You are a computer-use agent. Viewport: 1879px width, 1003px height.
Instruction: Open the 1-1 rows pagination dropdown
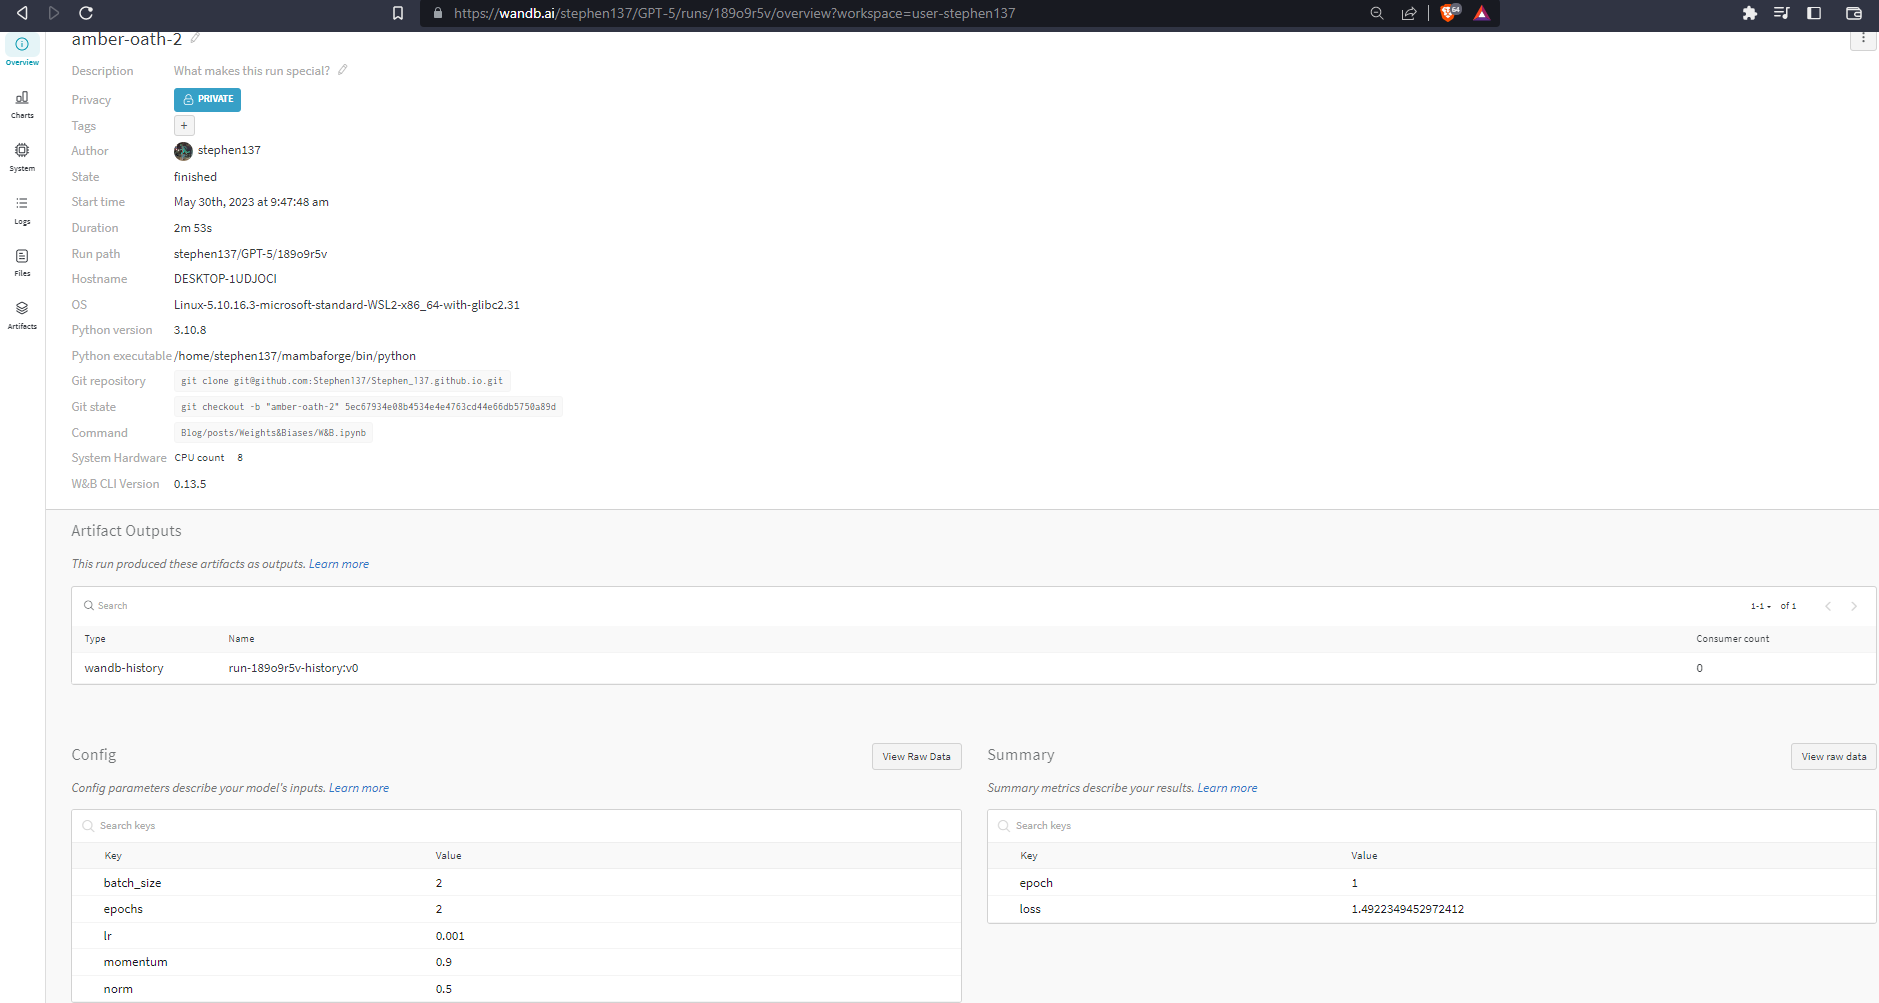point(1760,606)
